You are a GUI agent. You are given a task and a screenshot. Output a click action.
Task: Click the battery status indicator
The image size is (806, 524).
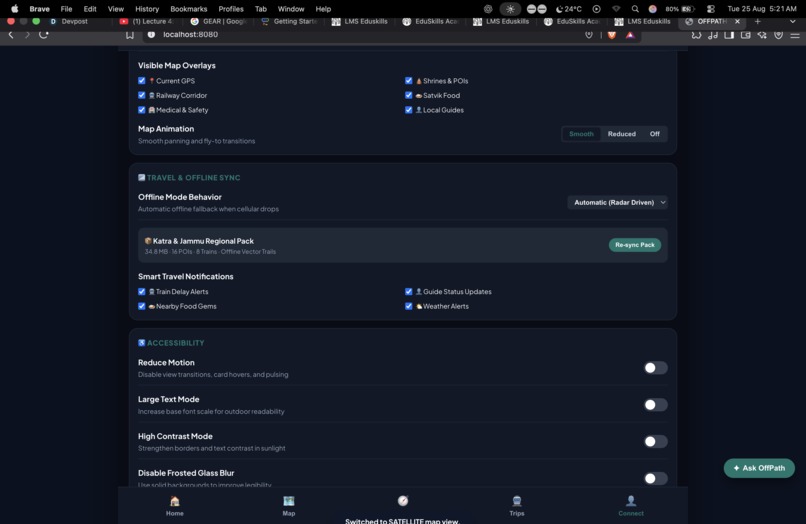pos(680,9)
